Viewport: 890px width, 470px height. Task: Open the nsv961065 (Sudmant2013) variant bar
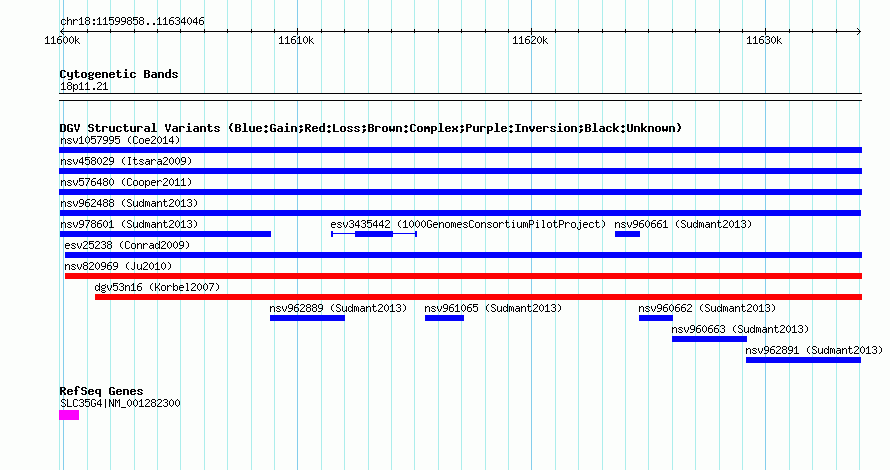(x=444, y=318)
